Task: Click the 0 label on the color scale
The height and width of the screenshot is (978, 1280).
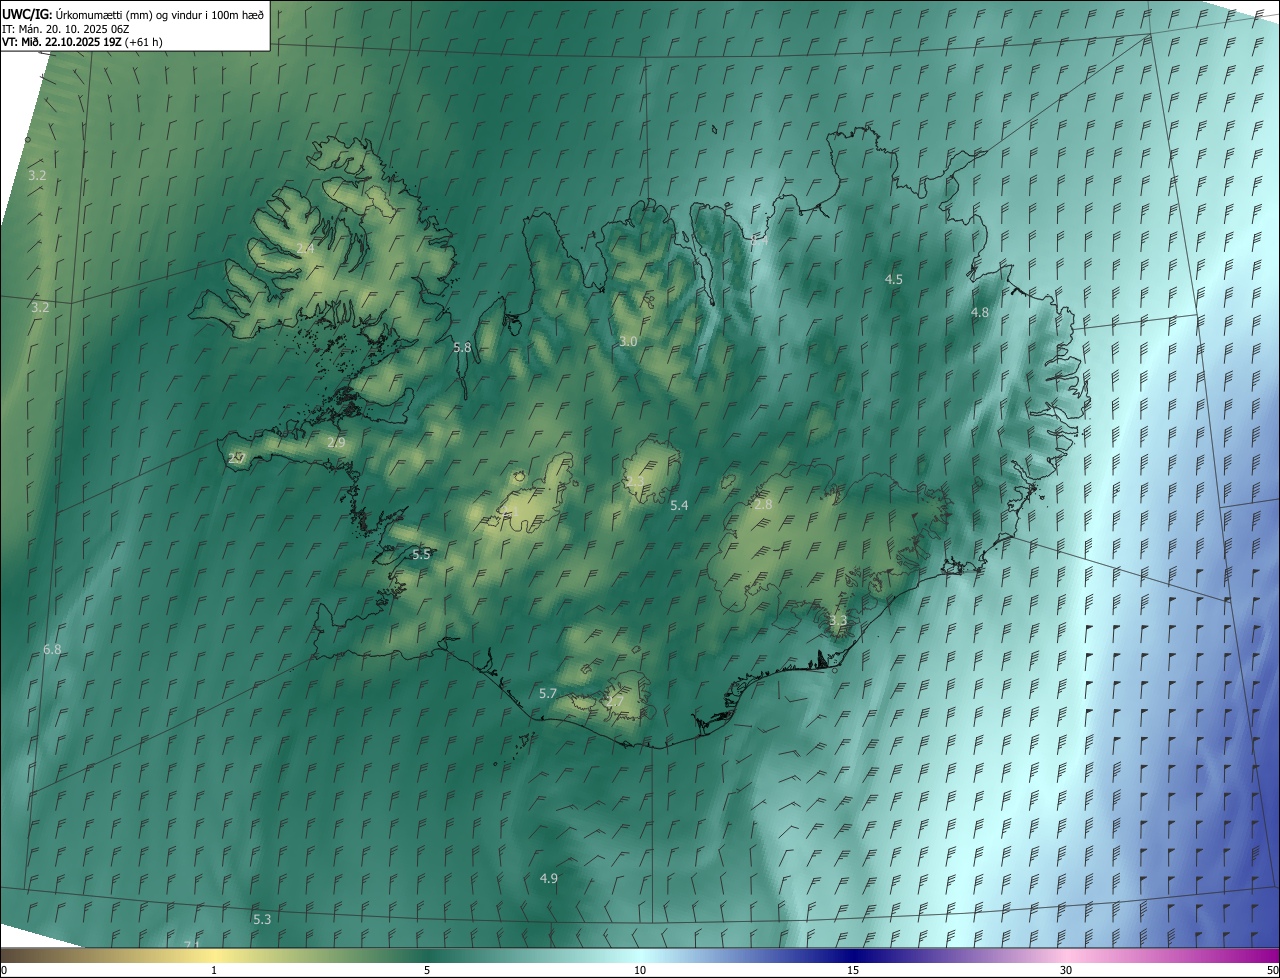Action: (x=4, y=970)
